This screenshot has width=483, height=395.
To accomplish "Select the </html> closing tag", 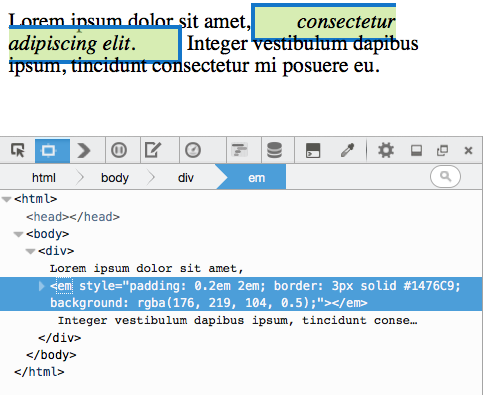I will pos(39,372).
